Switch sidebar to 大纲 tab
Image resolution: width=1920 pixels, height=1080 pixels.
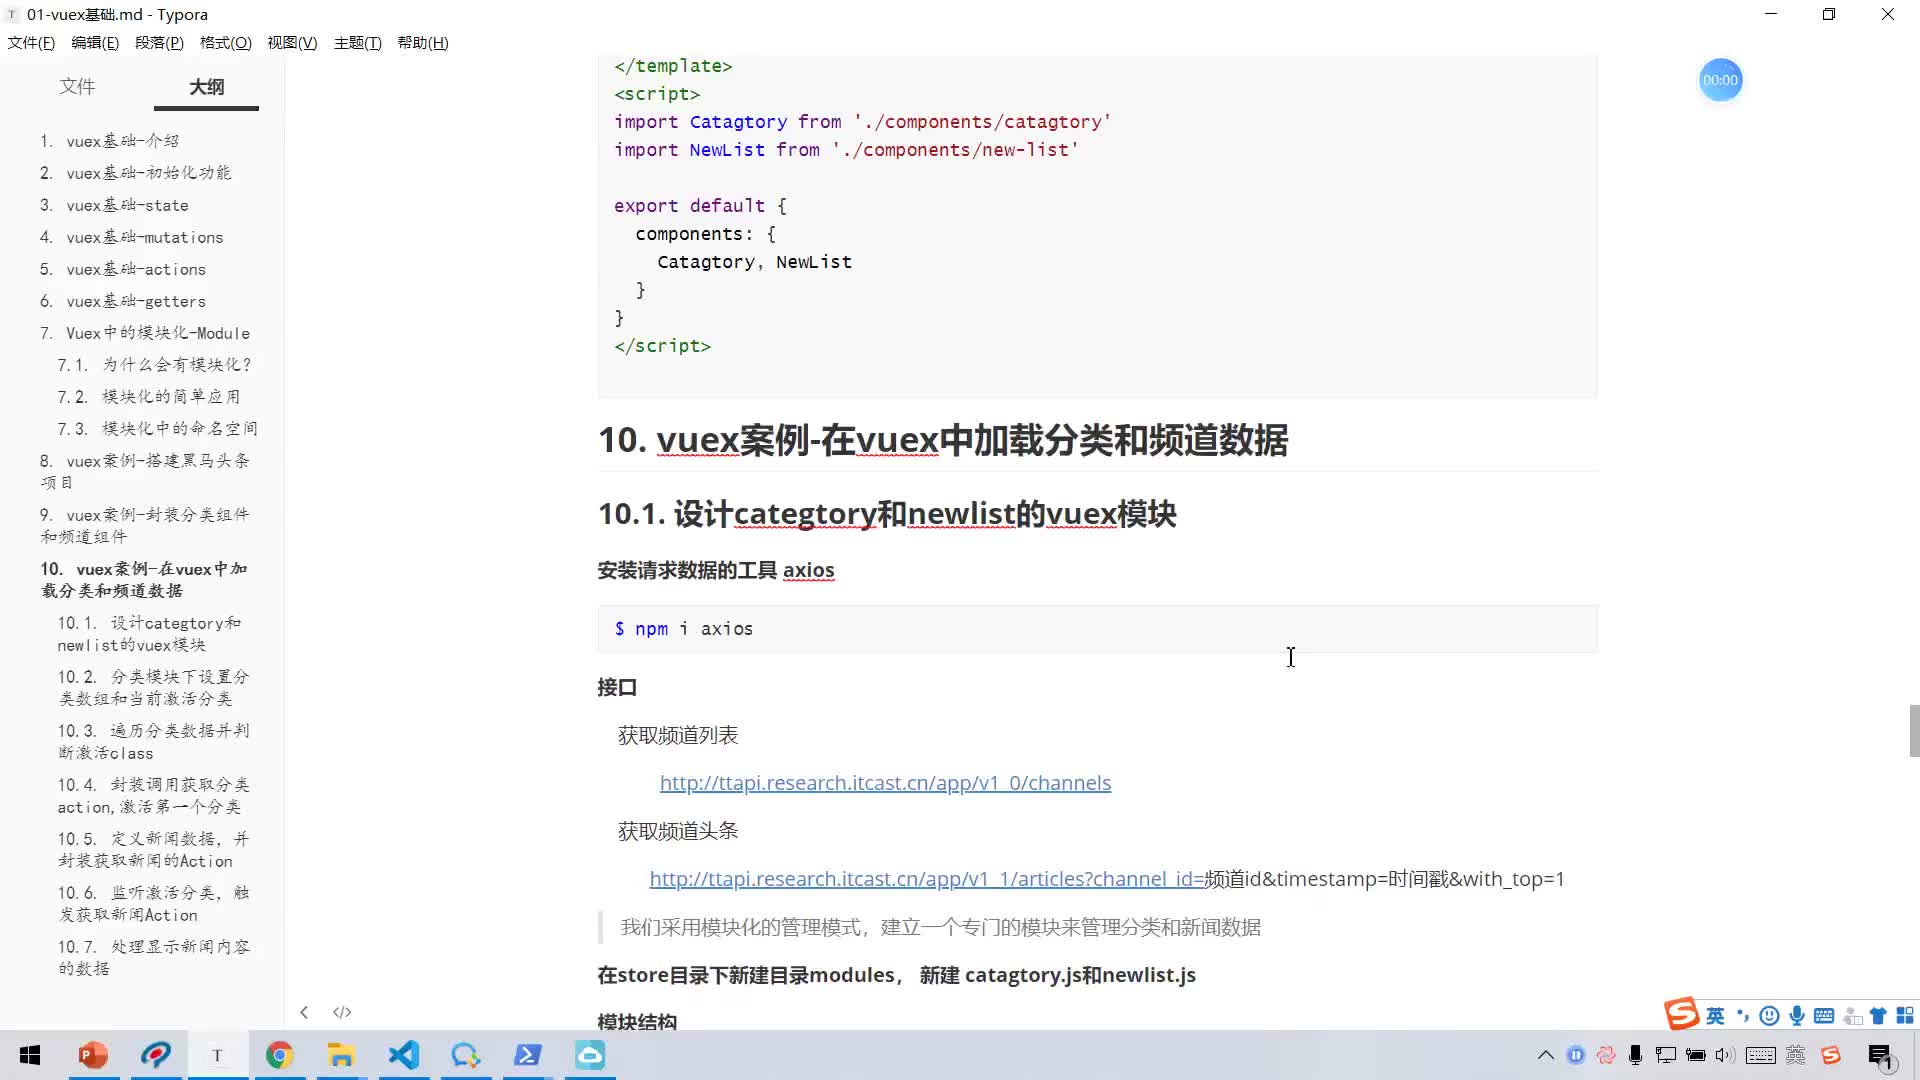207,87
